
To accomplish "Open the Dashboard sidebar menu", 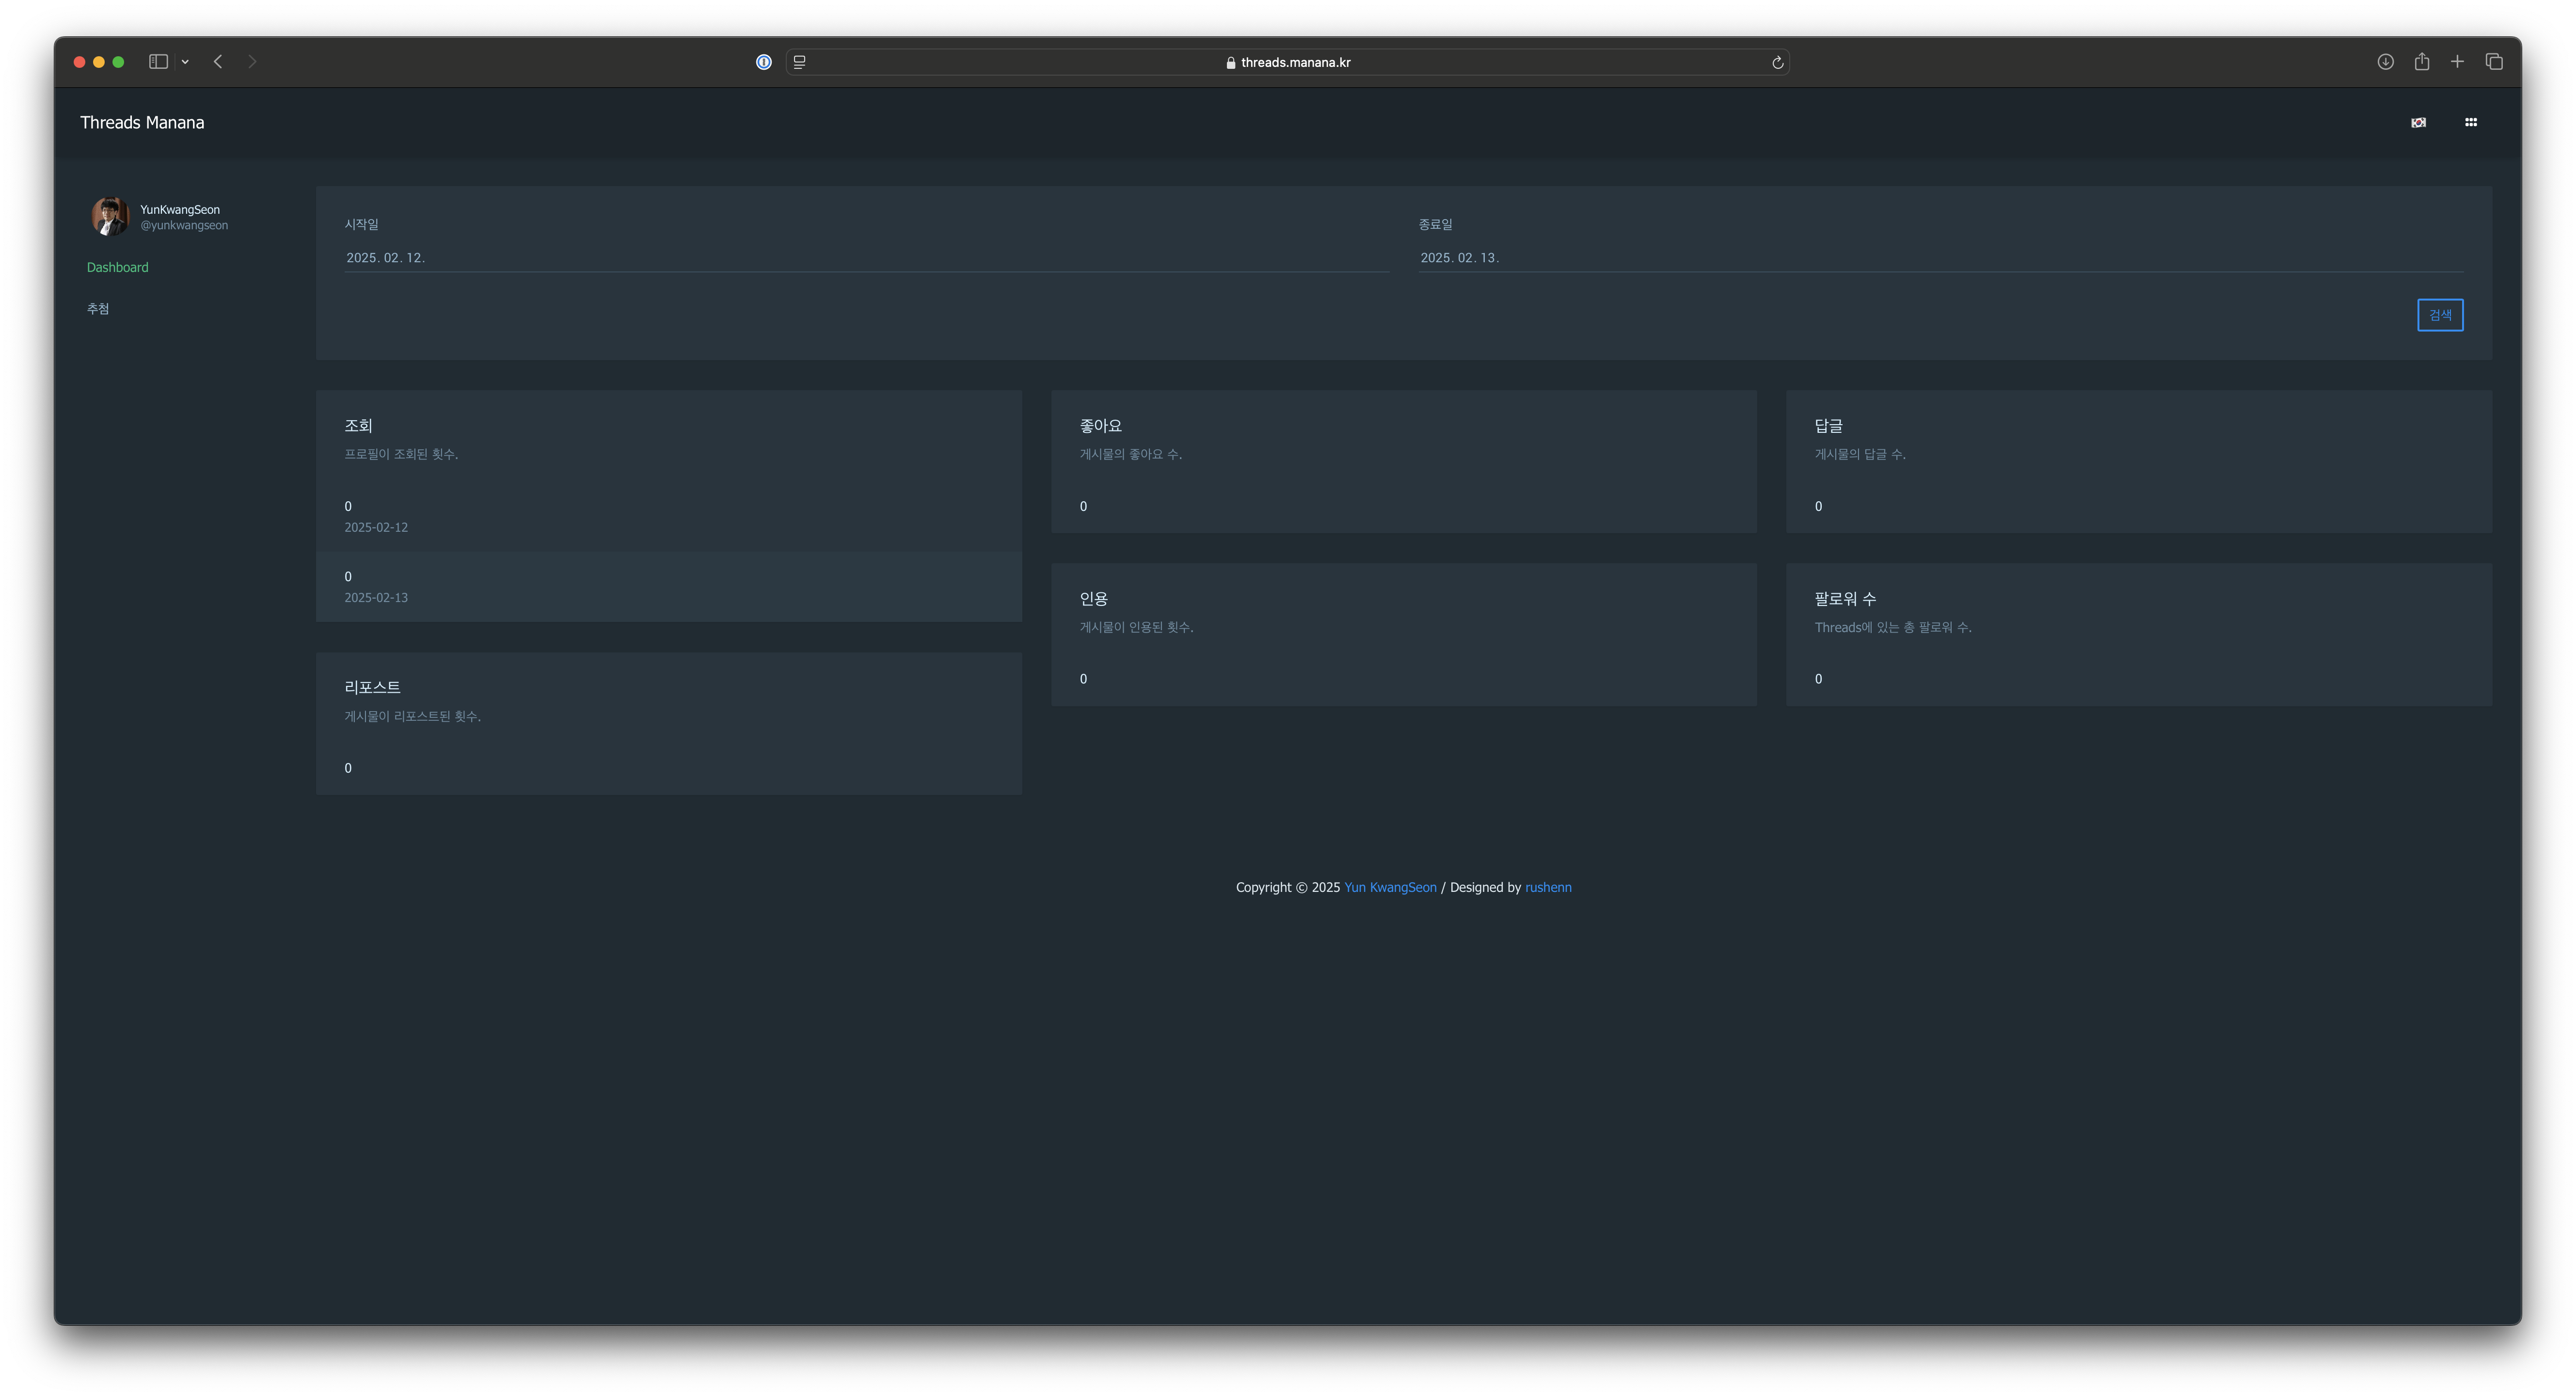I will pos(117,267).
